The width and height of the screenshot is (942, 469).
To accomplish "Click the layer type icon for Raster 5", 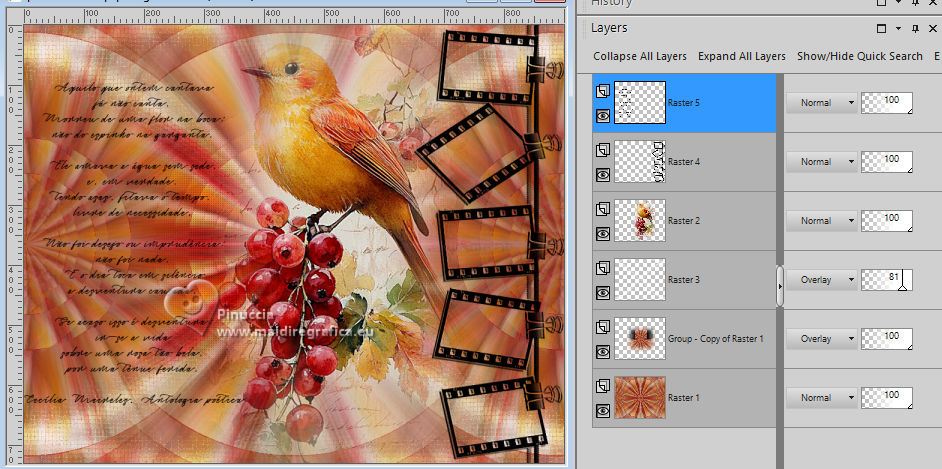I will [601, 91].
